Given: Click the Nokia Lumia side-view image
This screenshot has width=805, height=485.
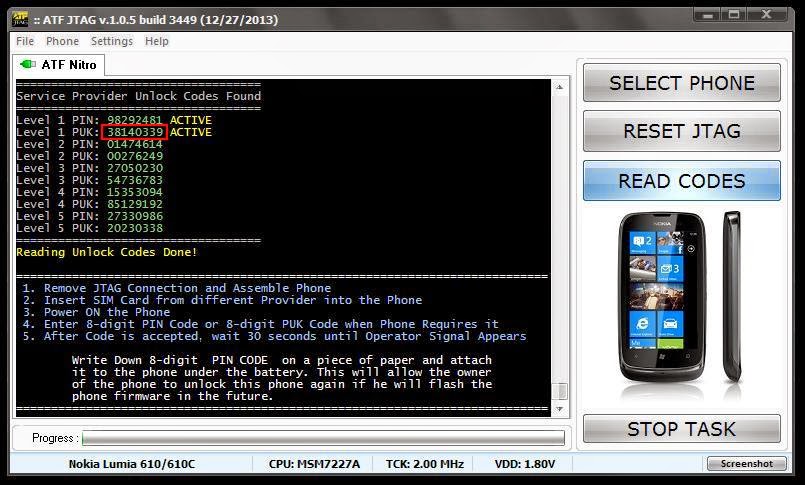Looking at the screenshot, I should (732, 297).
